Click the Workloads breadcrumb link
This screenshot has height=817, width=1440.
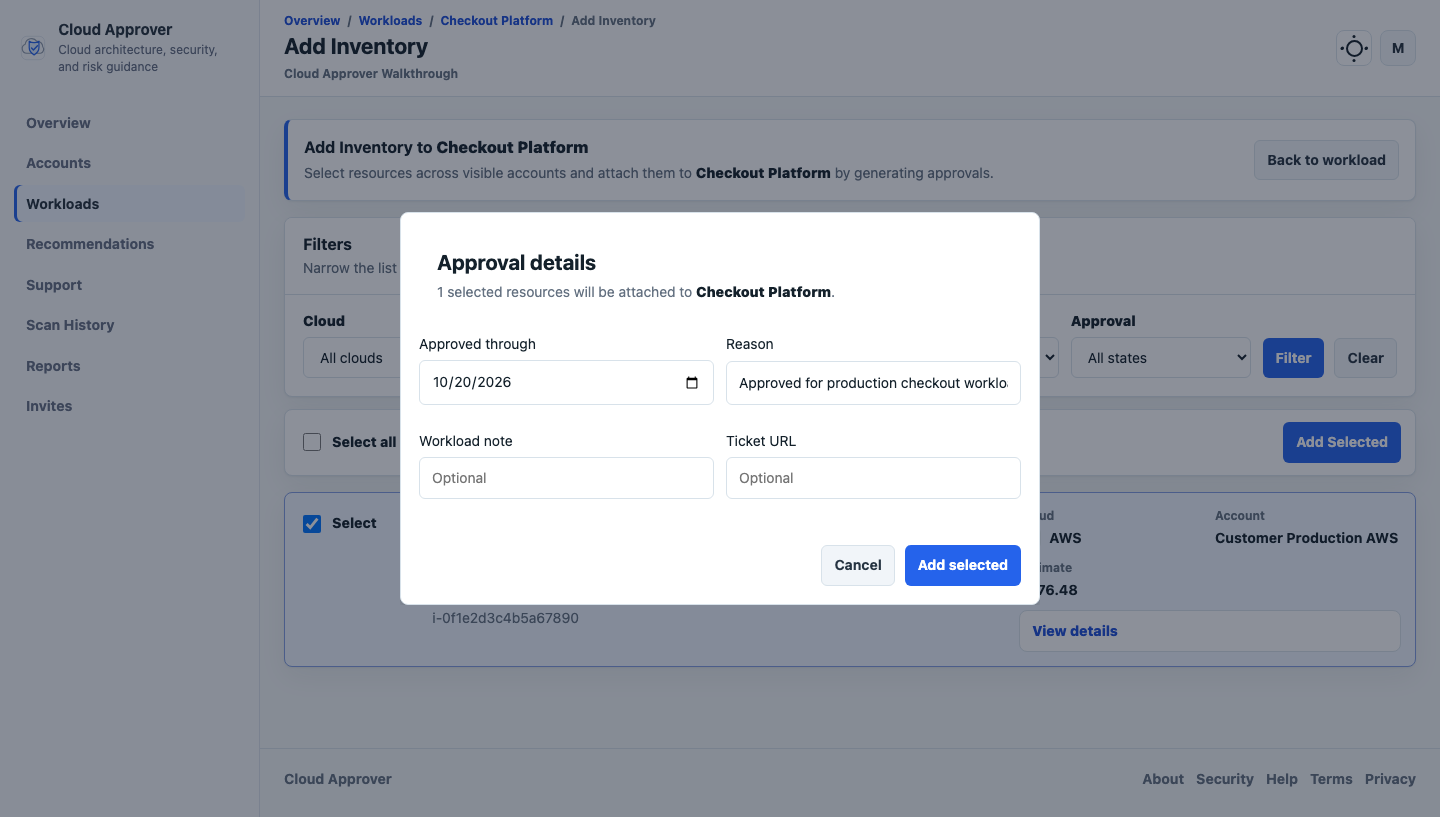click(389, 20)
